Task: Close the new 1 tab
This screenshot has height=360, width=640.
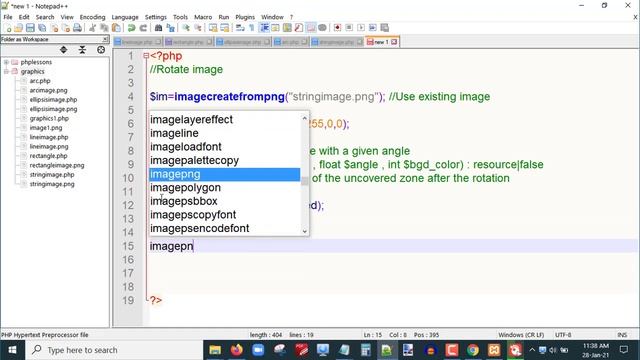Action: click(394, 42)
